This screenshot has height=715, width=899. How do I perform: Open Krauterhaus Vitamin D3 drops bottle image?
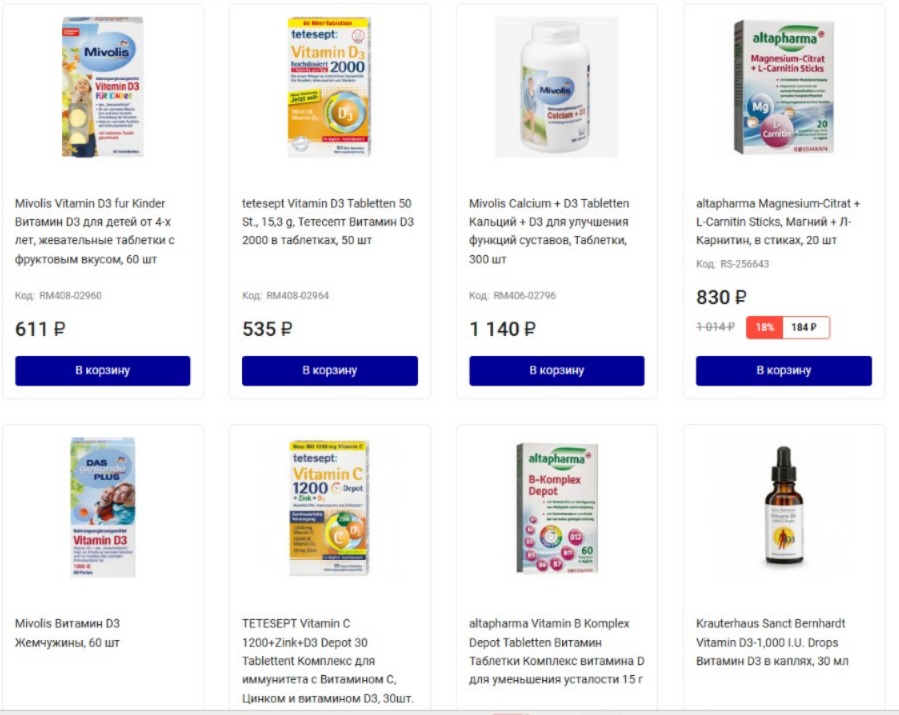pos(784,505)
